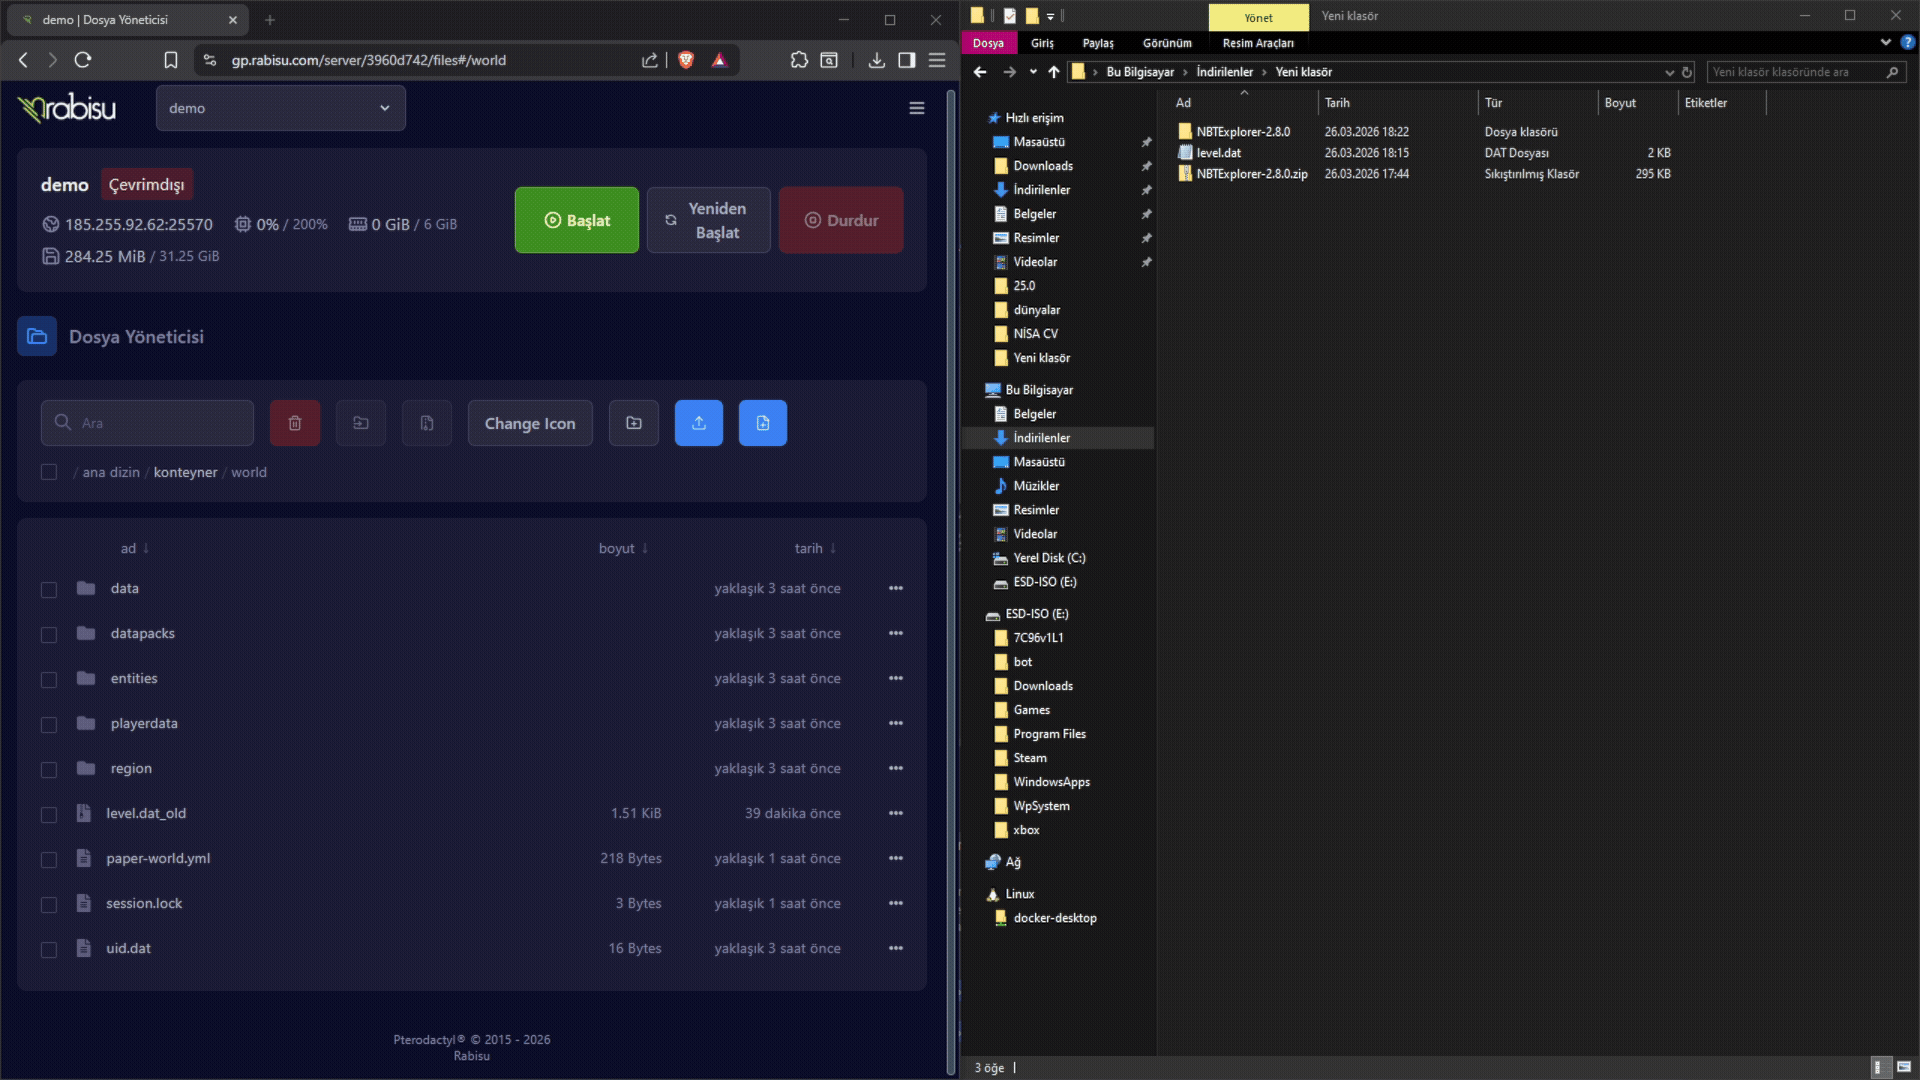
Task: Open three-dots menu for level.dat_old
Action: [x=896, y=813]
